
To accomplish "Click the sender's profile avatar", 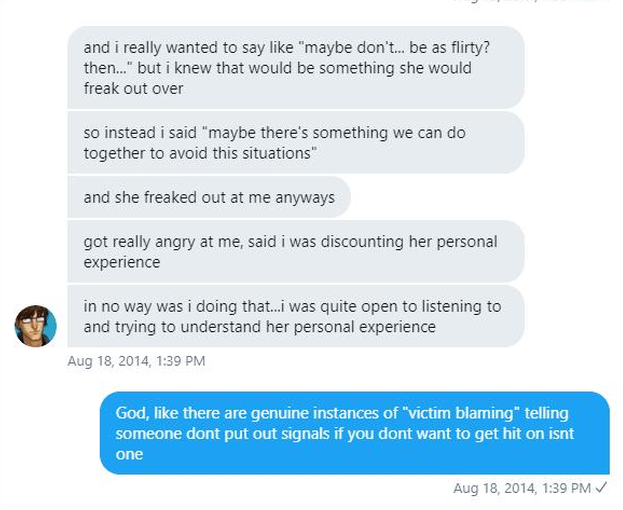I will 35,326.
